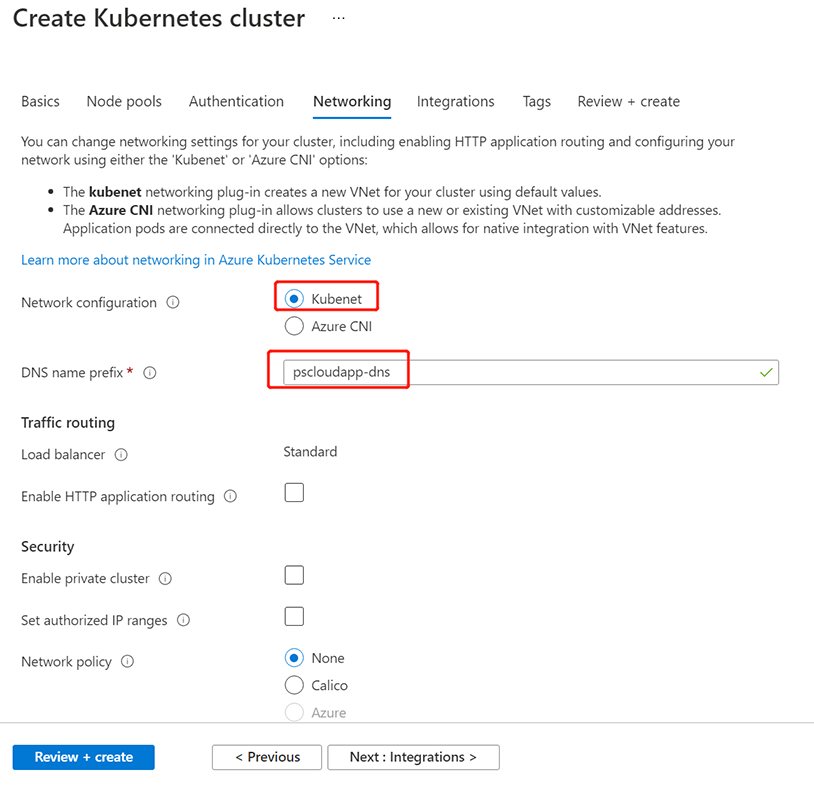Click info icon next to Load balancer

point(121,455)
